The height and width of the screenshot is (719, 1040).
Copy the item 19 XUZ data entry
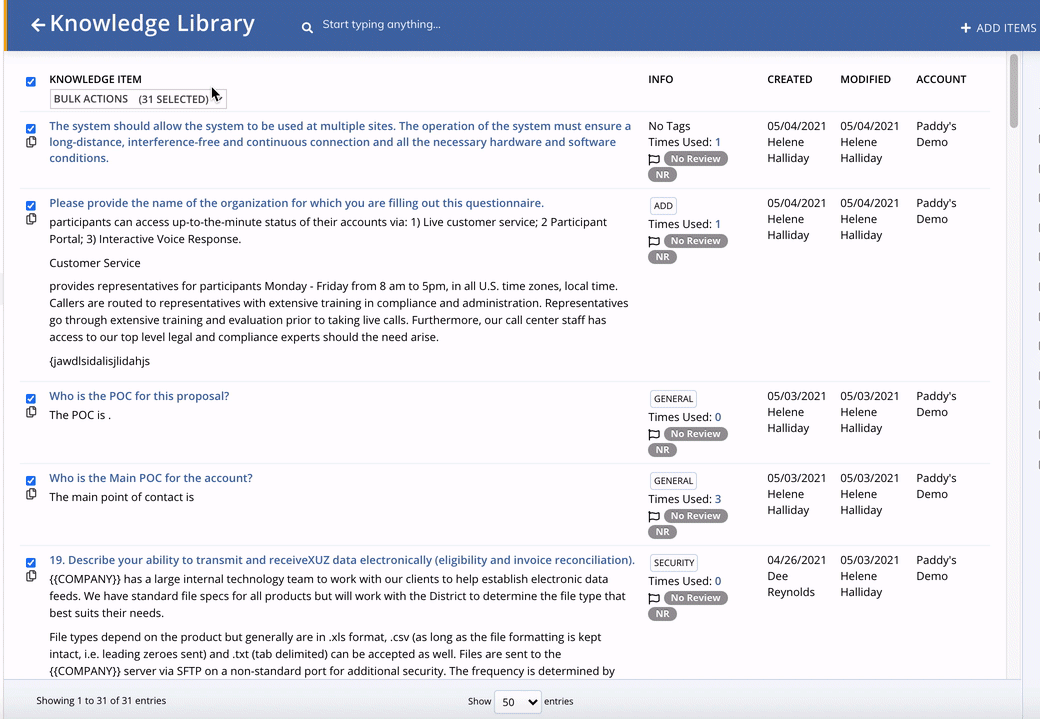click(31, 576)
